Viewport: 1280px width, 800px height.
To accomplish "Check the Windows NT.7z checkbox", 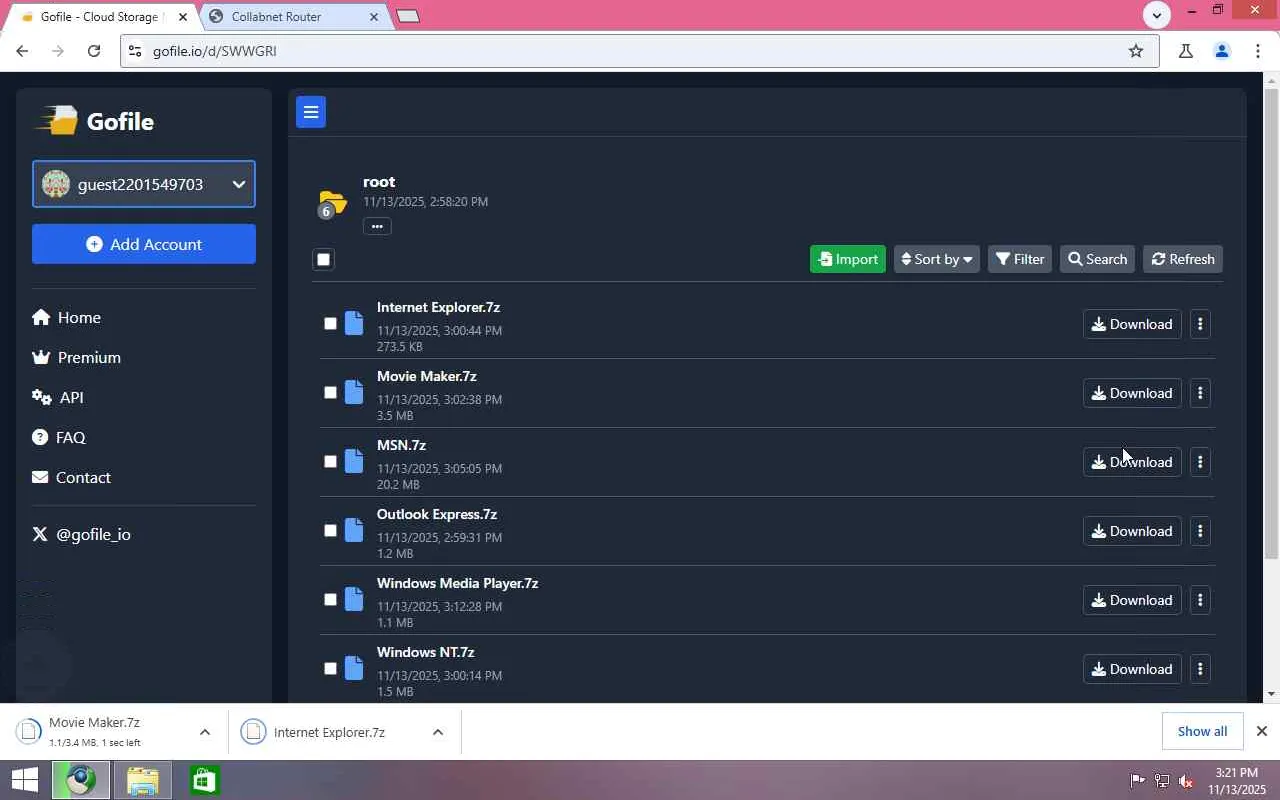I will tap(330, 668).
